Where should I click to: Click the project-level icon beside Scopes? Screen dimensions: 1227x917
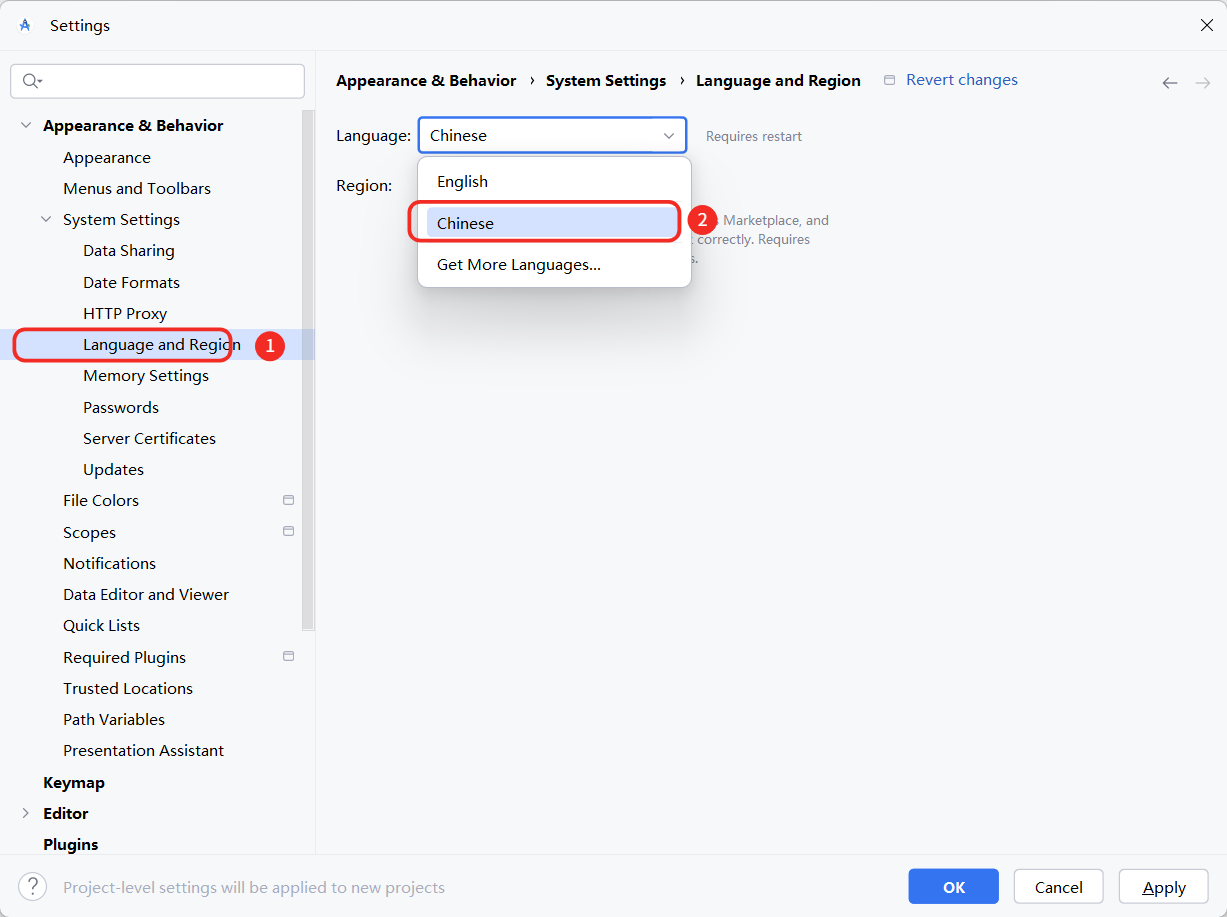click(x=288, y=531)
